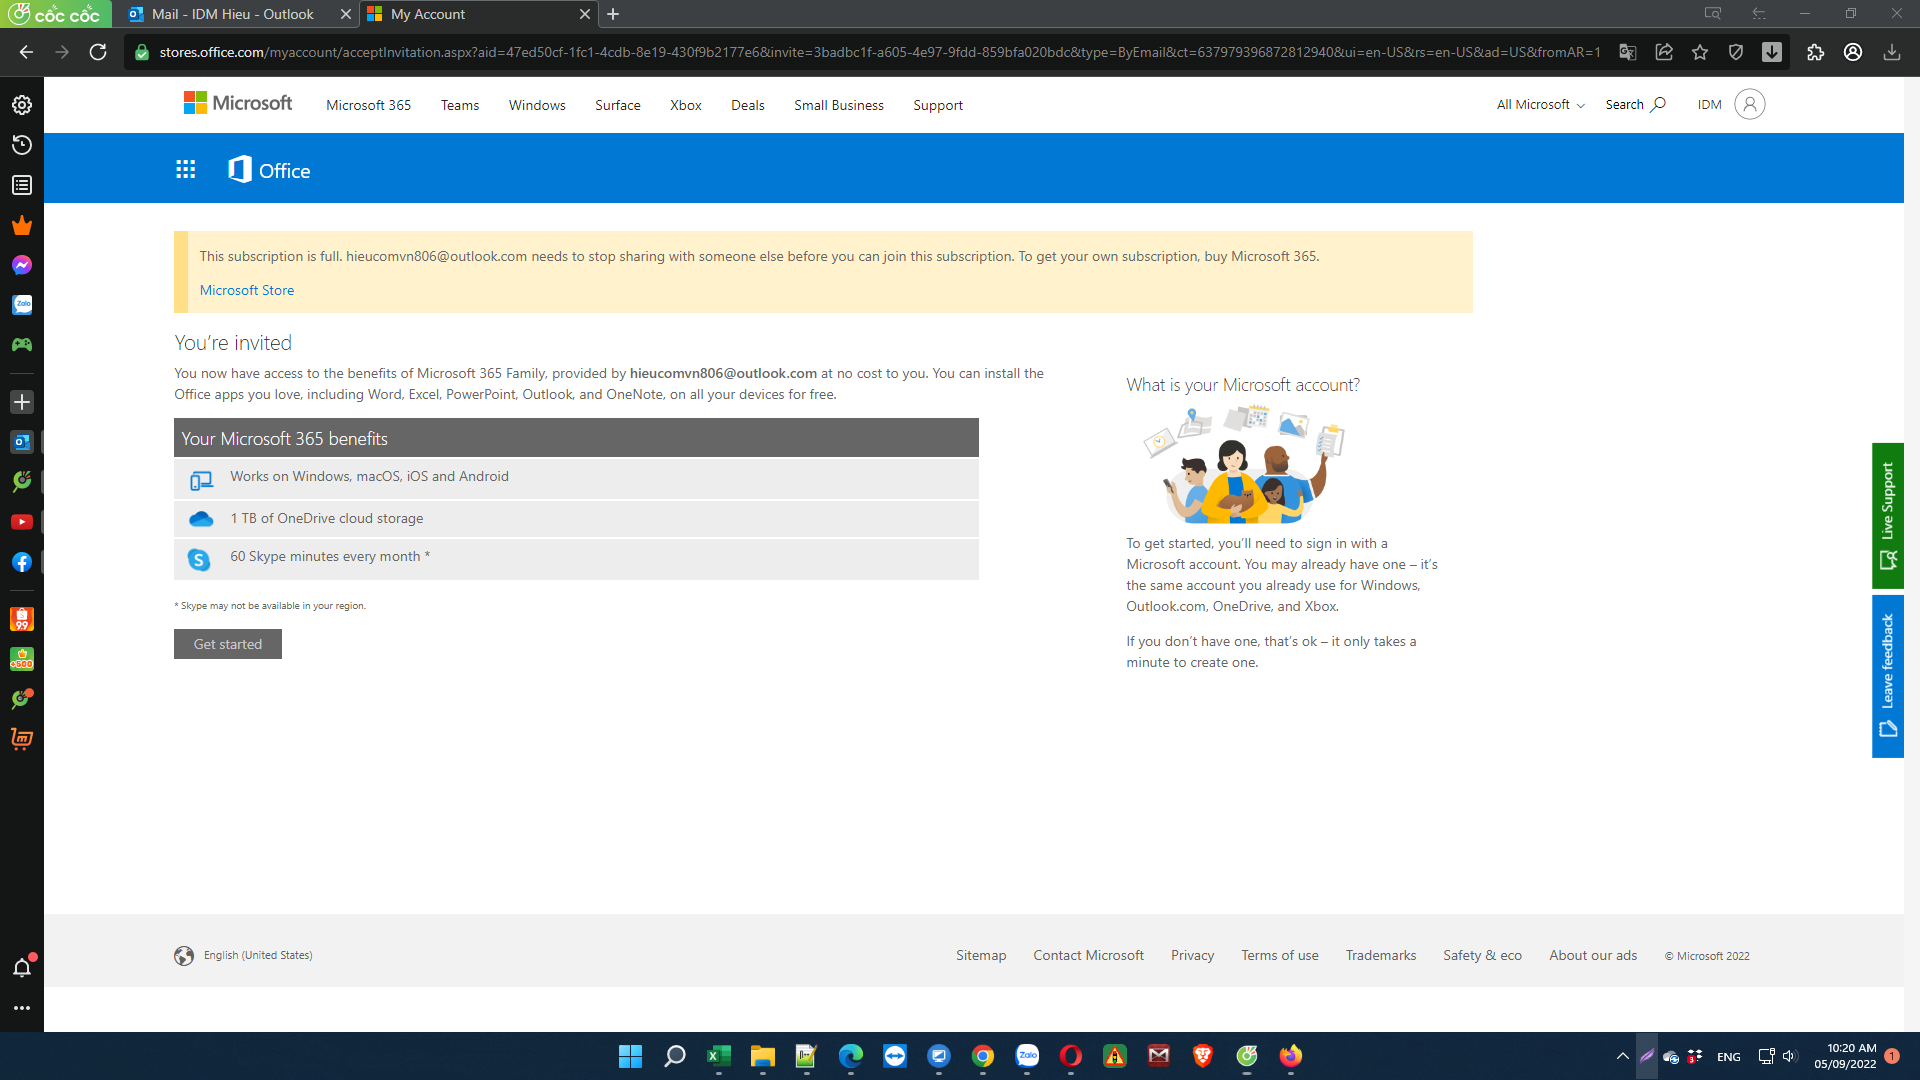Open browser extensions puzzle icon
The image size is (1920, 1080).
click(x=1816, y=52)
